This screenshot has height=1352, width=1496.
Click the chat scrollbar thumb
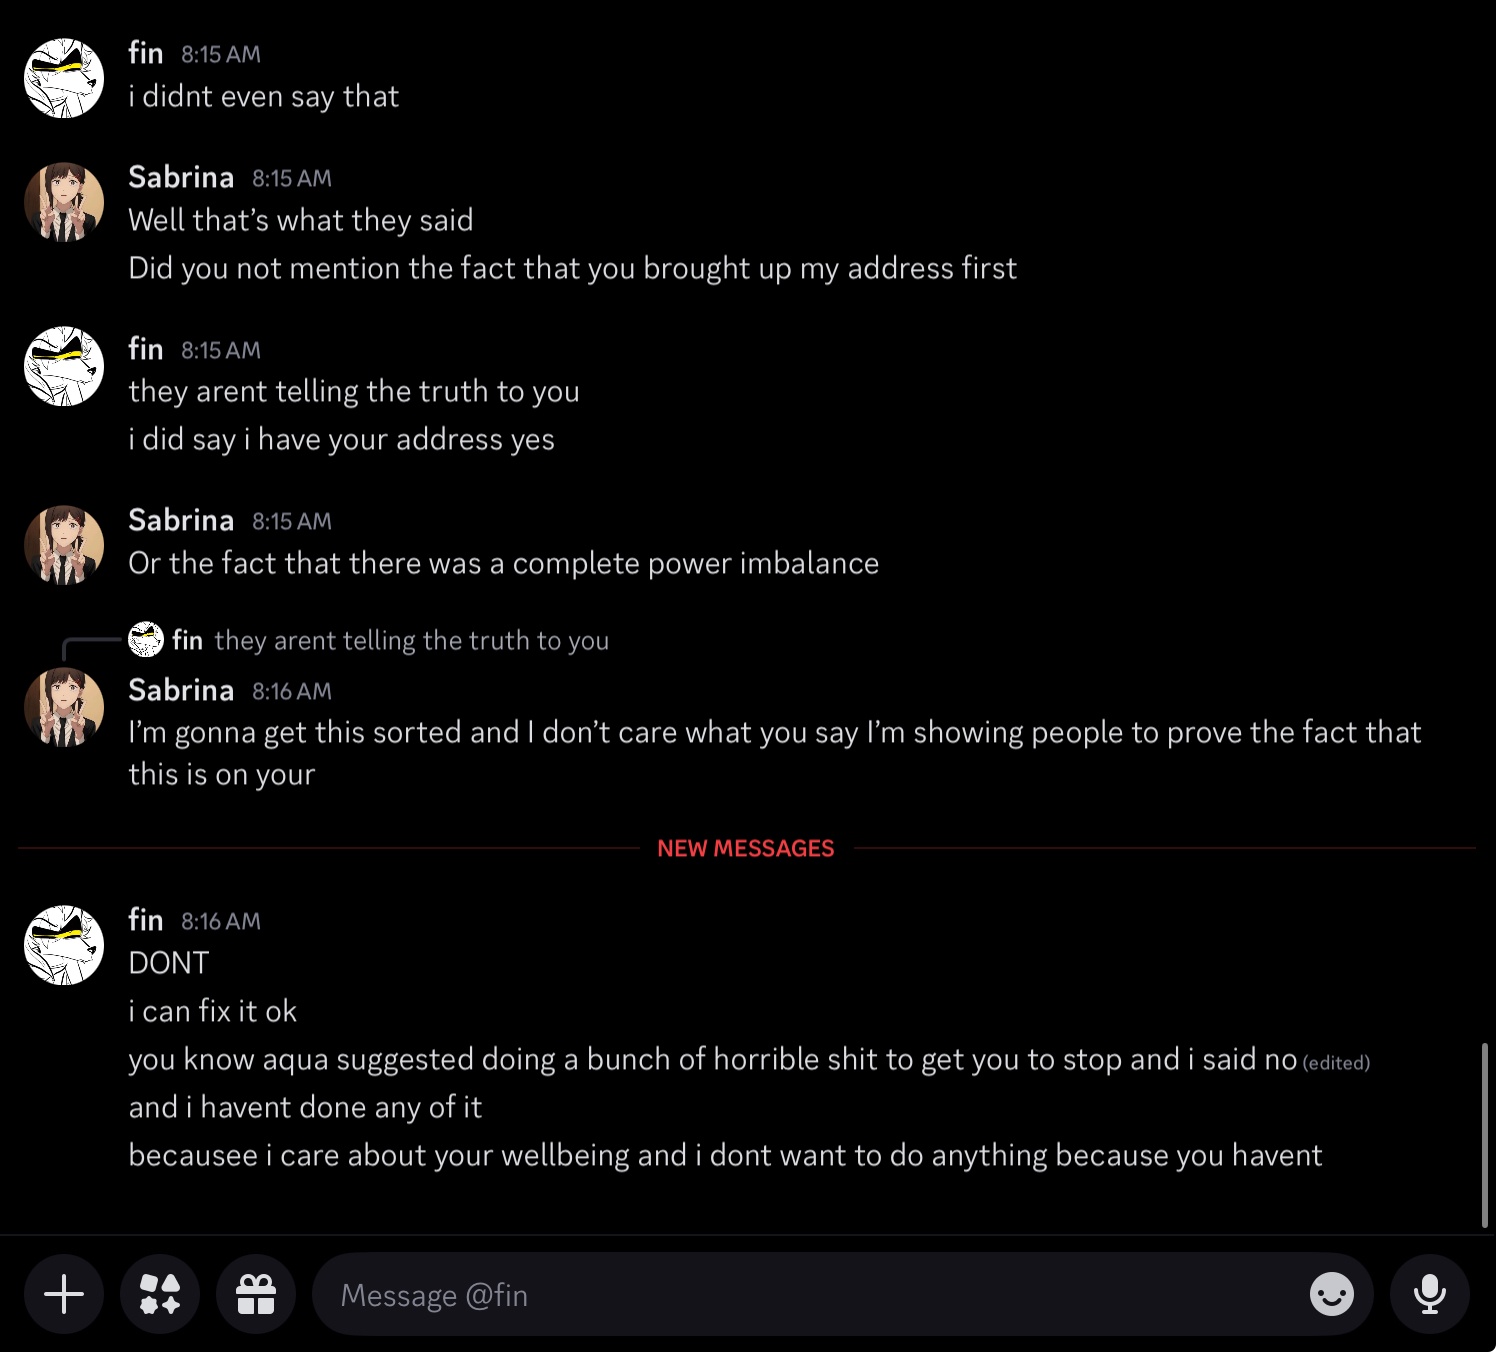[x=1484, y=1134]
